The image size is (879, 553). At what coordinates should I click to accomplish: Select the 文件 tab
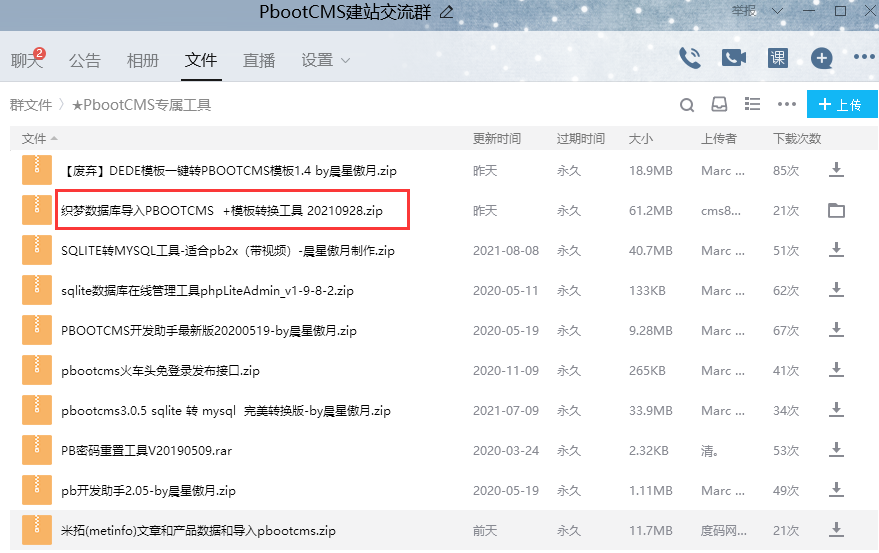[201, 60]
